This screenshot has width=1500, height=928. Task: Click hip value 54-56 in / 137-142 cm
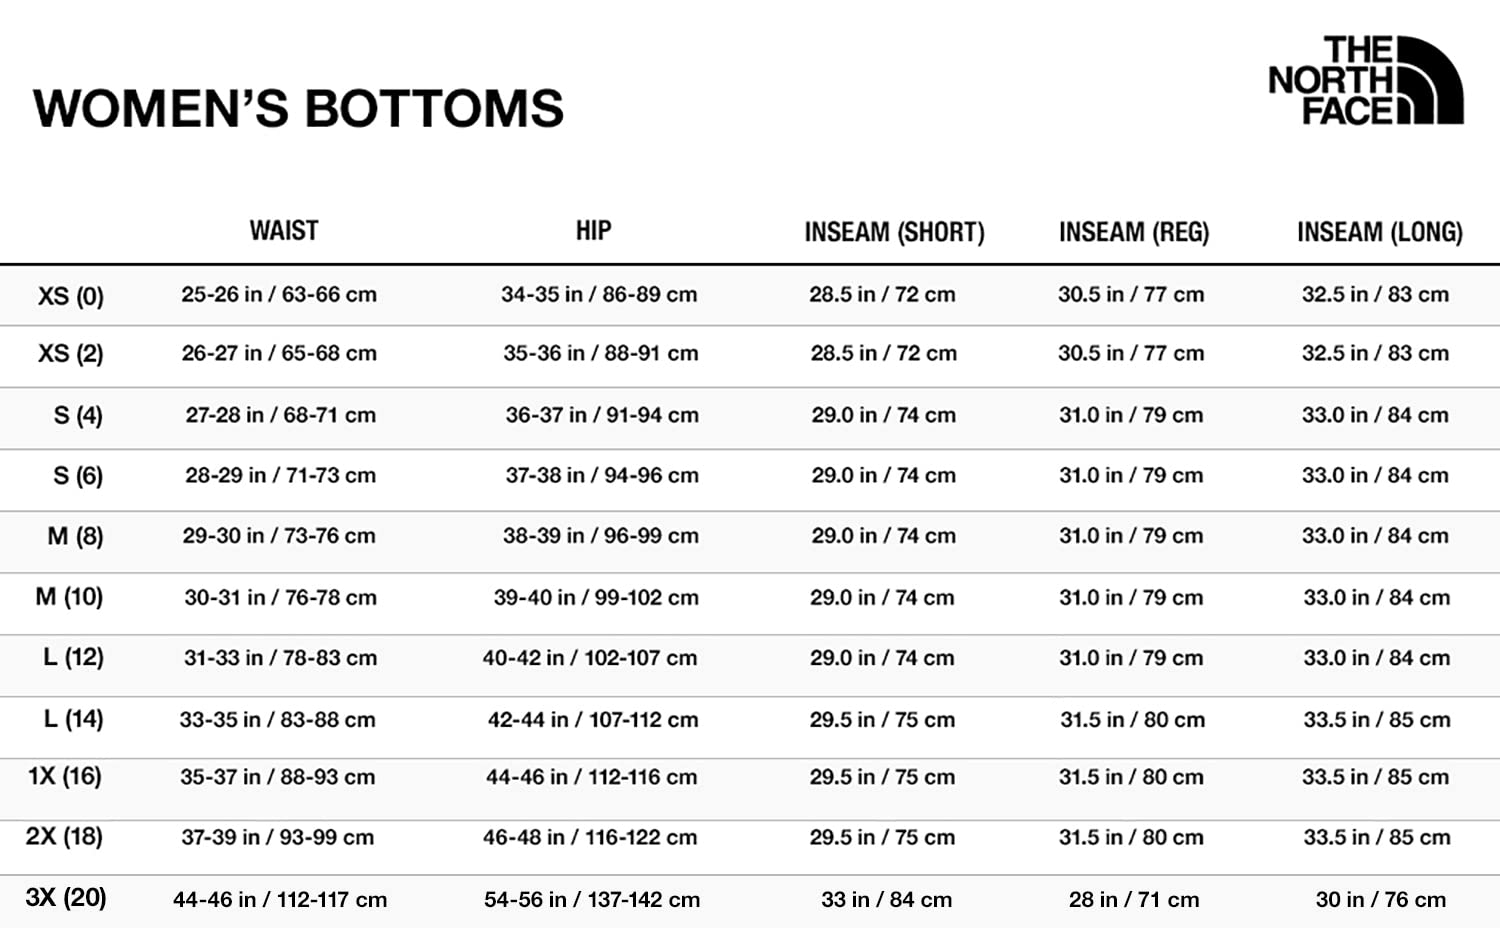[x=592, y=900]
